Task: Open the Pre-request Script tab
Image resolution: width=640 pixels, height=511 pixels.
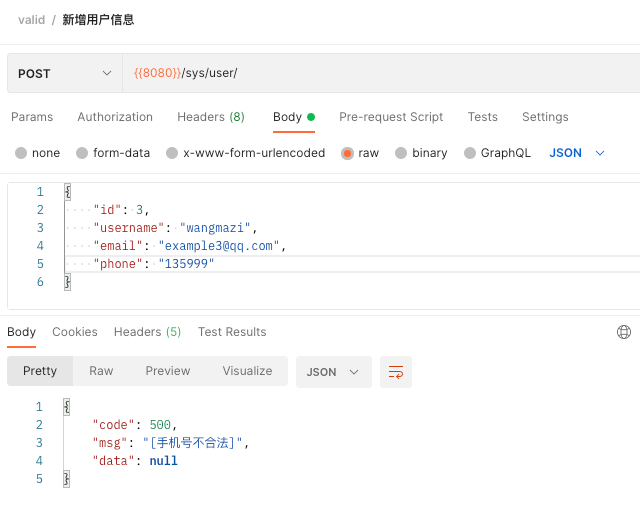Action: pyautogui.click(x=391, y=117)
